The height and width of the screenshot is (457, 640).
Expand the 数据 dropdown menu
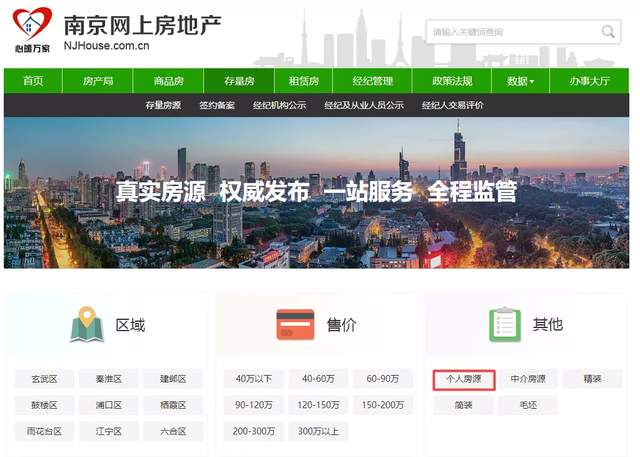click(x=520, y=81)
